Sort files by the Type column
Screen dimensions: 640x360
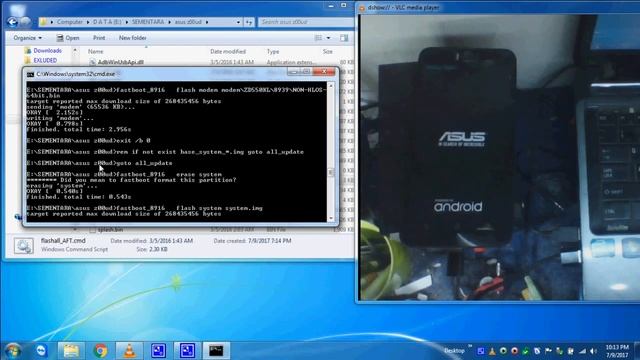coord(273,51)
